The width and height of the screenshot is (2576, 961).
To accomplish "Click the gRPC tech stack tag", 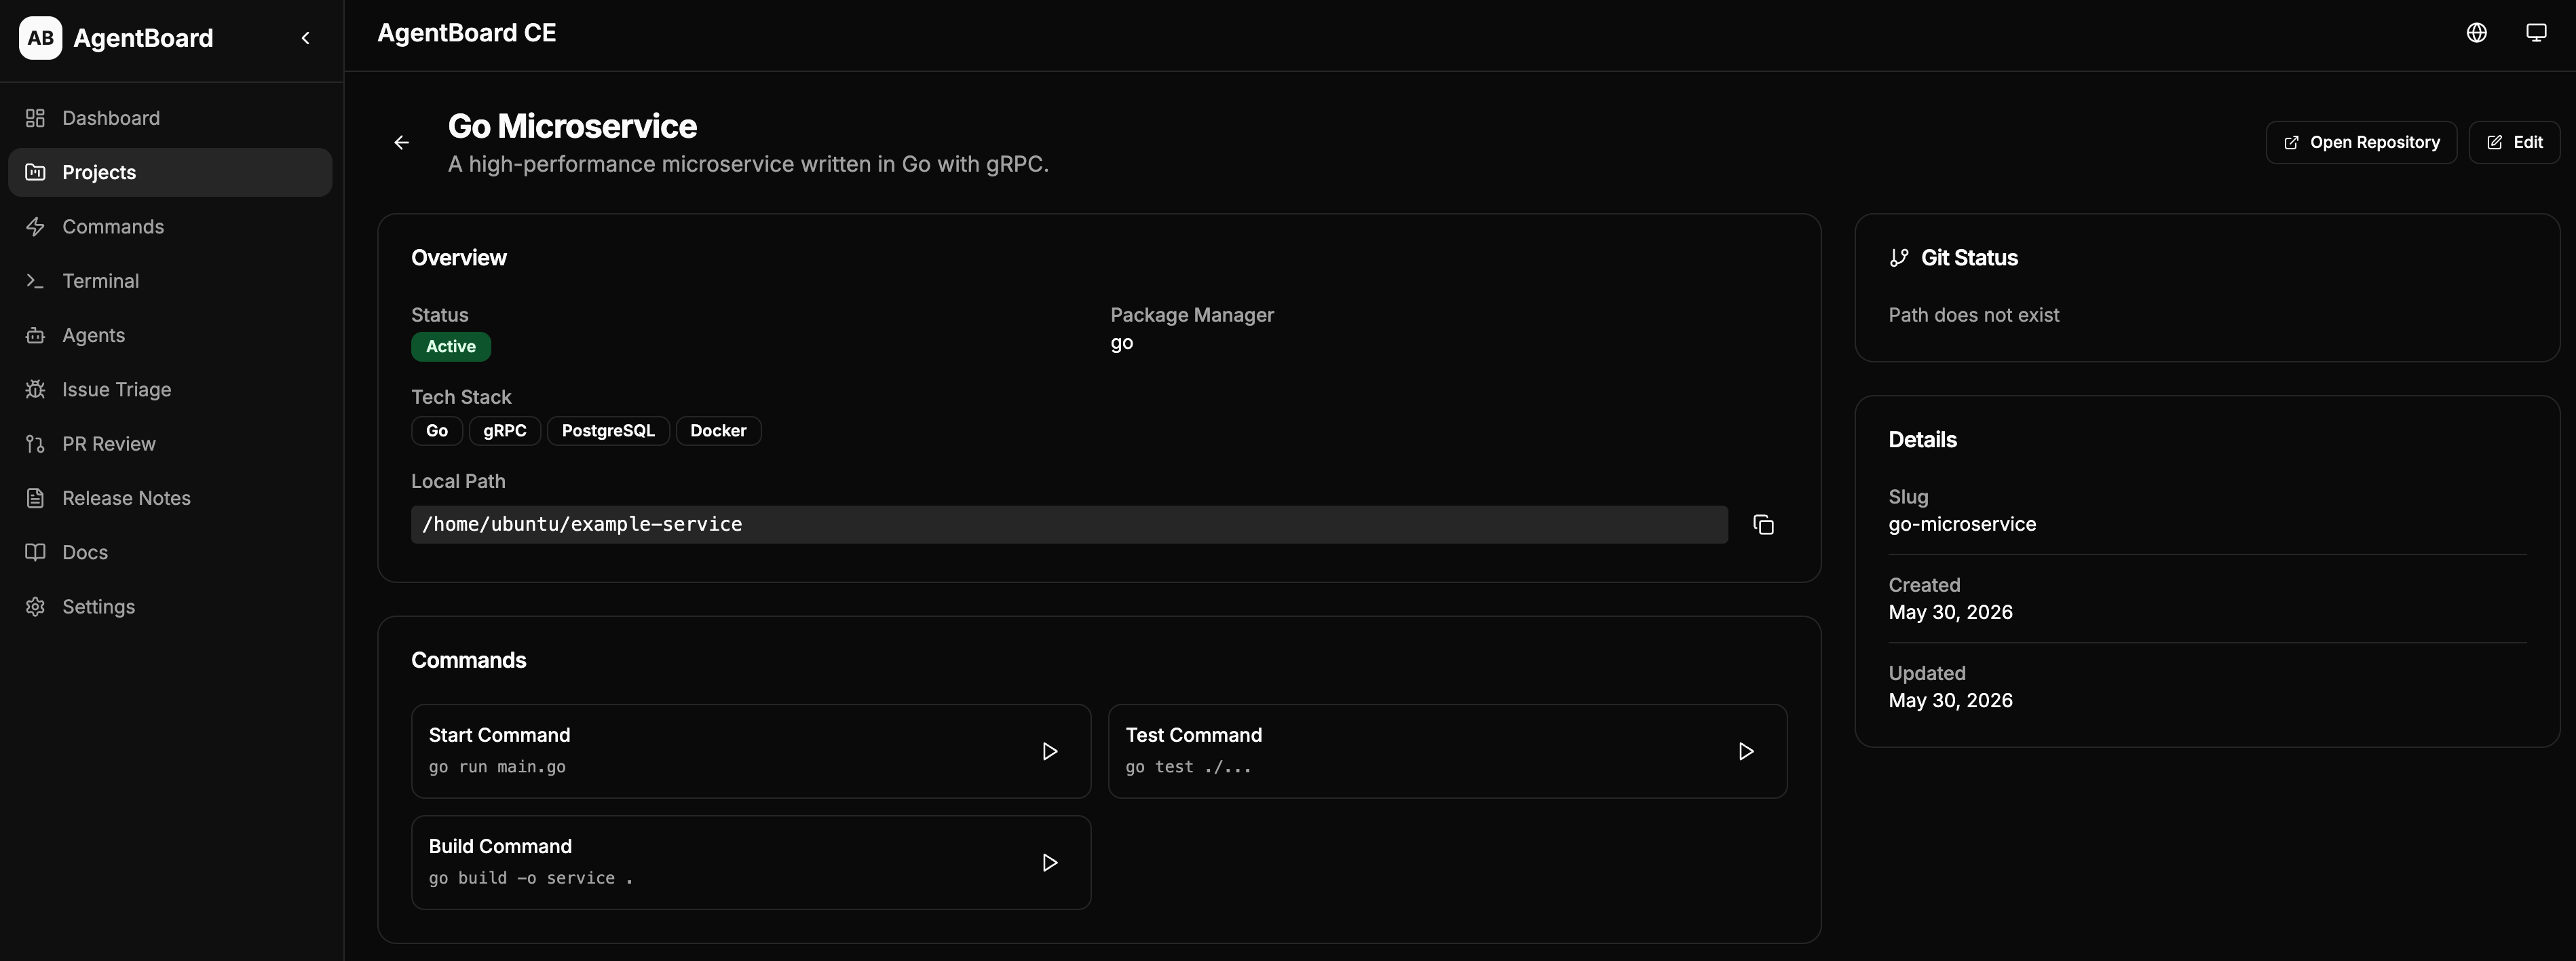I will (505, 431).
